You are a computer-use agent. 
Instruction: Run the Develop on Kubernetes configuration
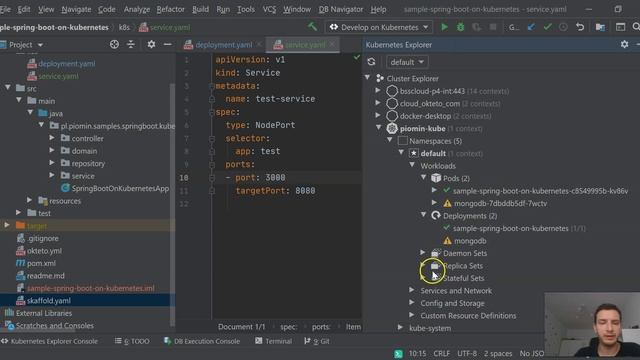coord(444,27)
